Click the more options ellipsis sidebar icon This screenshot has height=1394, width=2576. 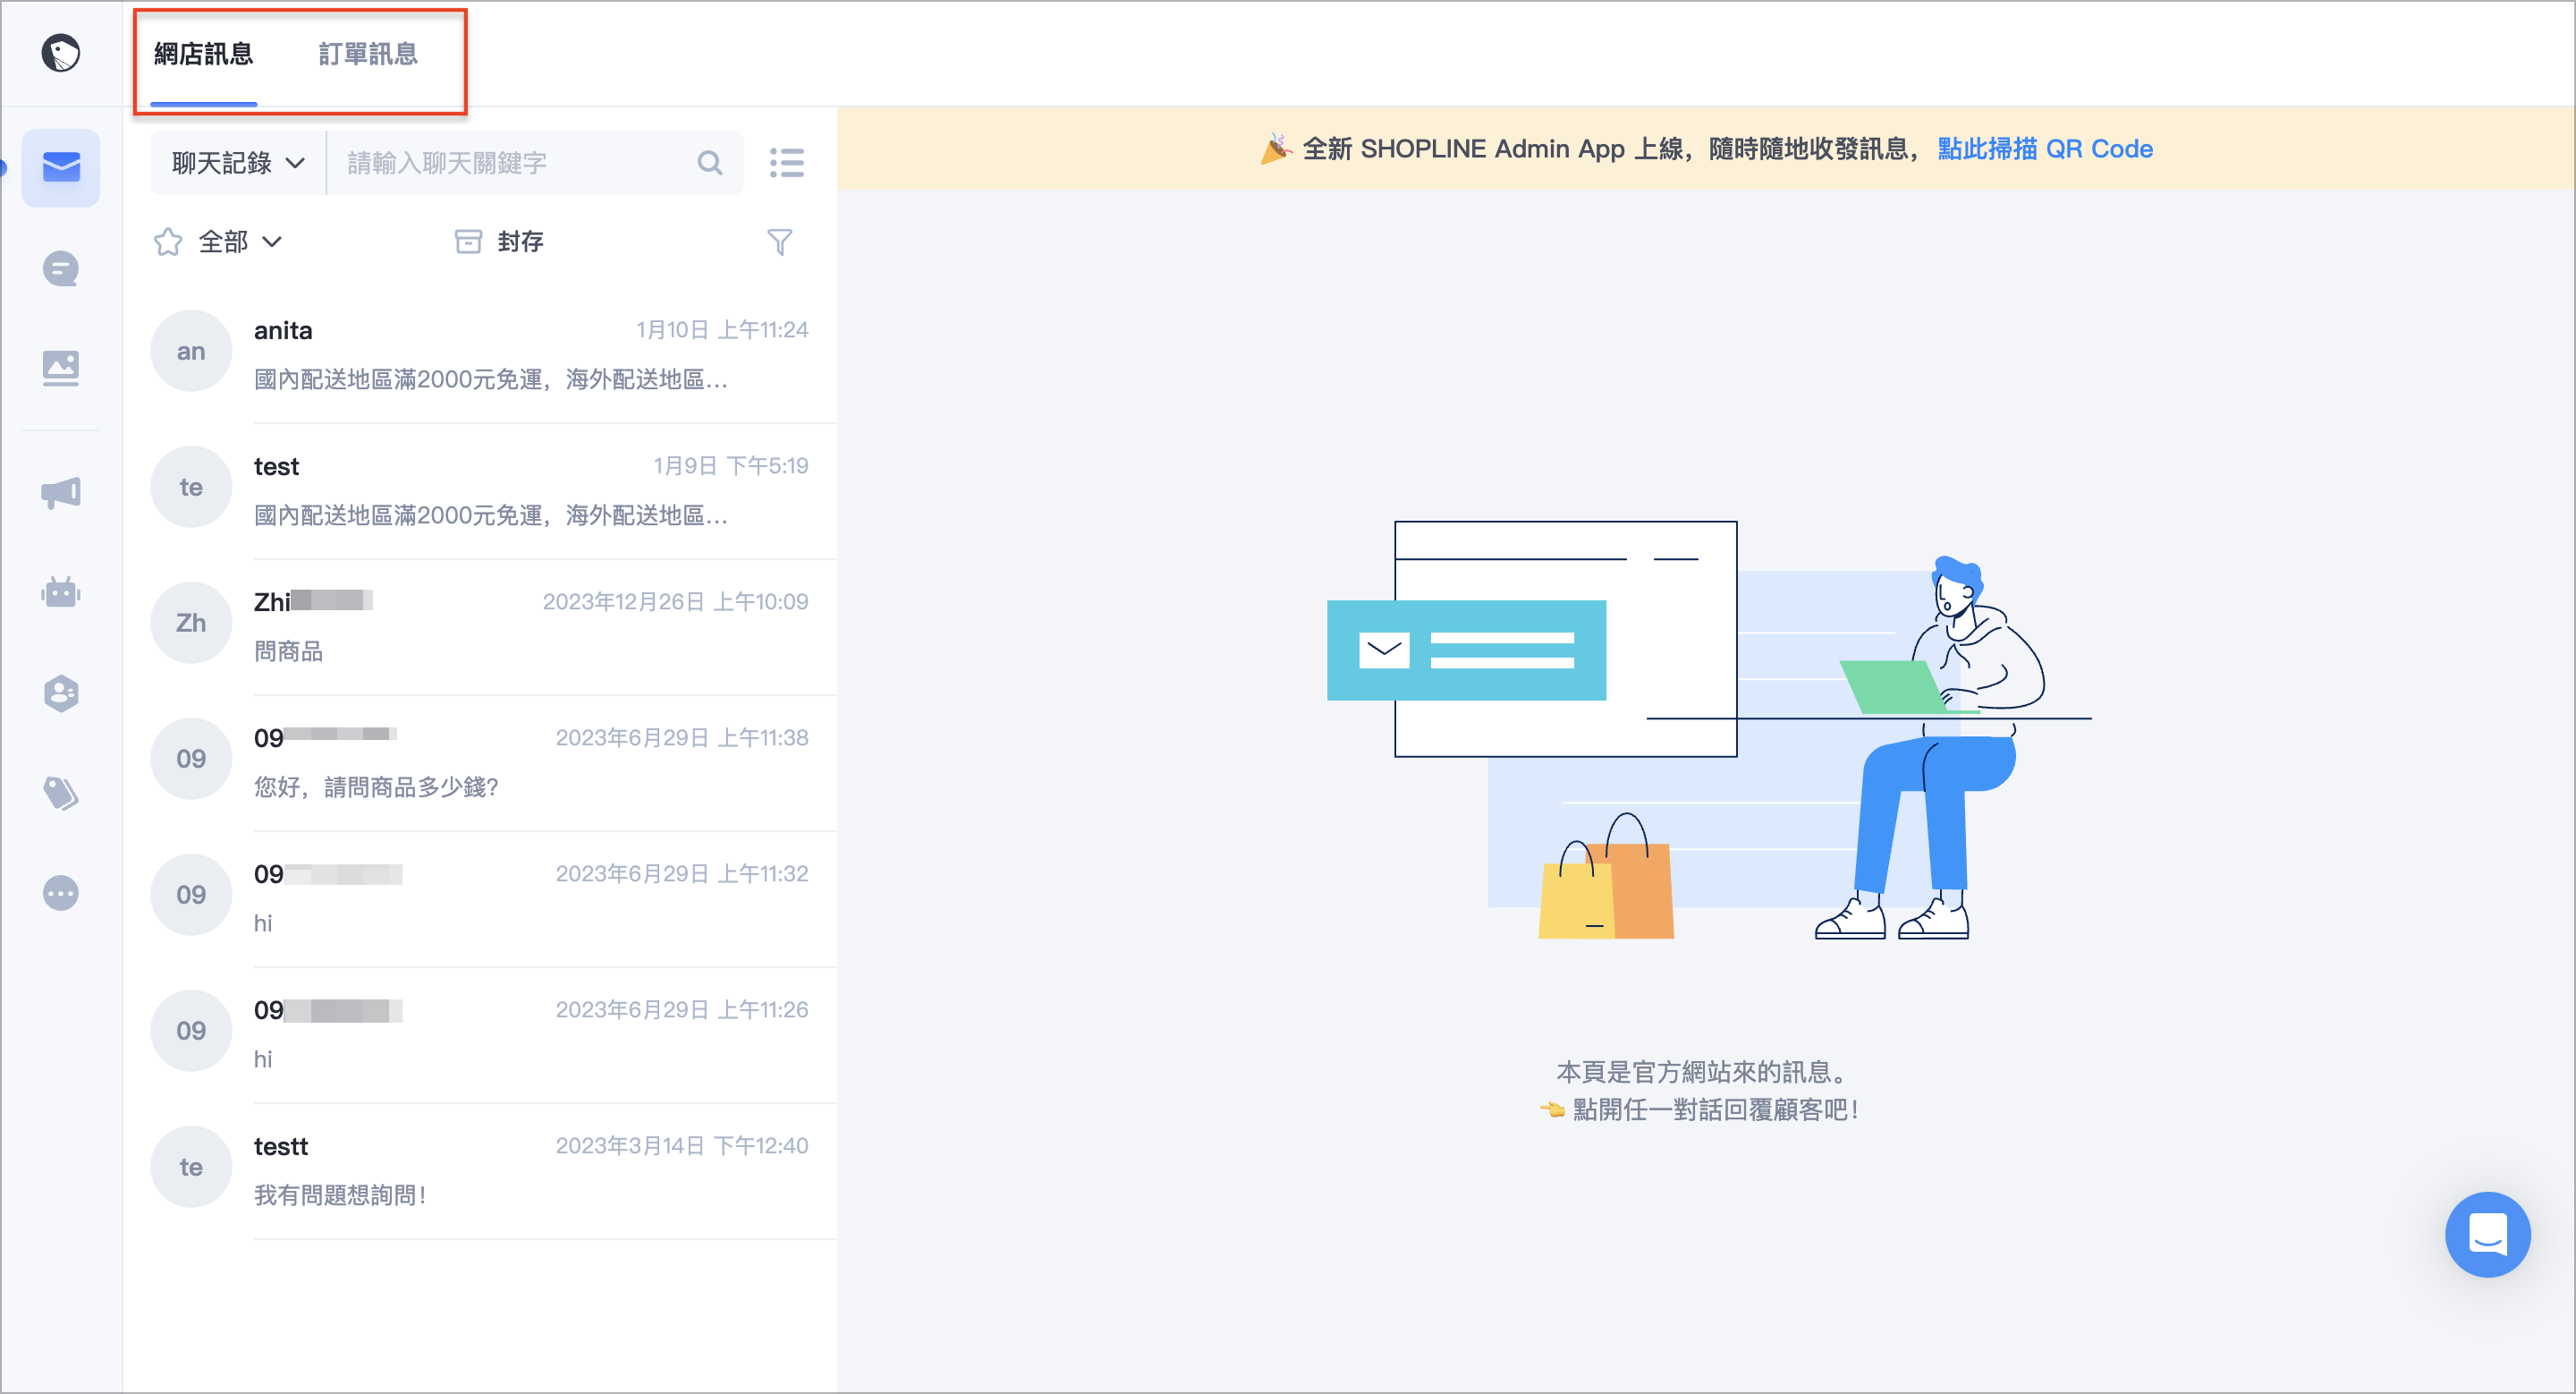[x=61, y=893]
